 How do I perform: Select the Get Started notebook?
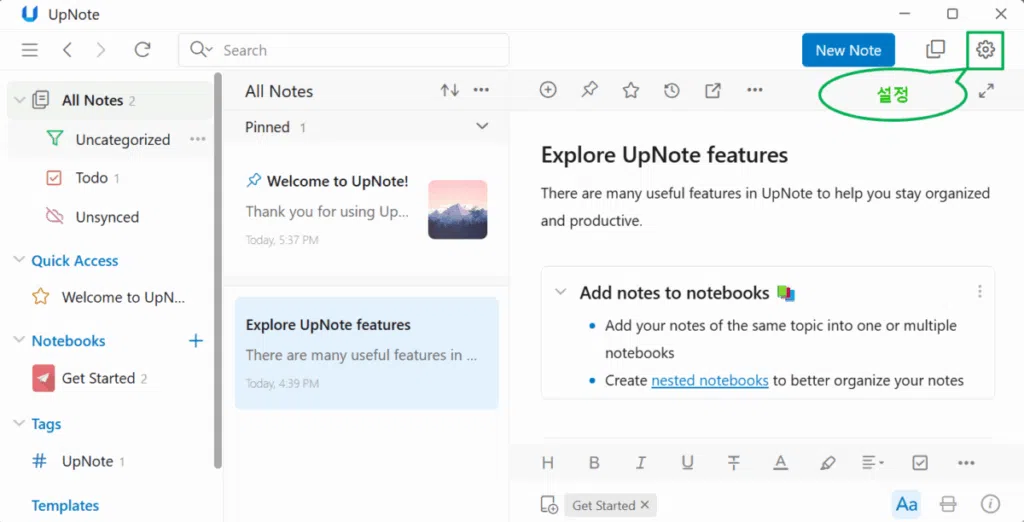point(97,378)
